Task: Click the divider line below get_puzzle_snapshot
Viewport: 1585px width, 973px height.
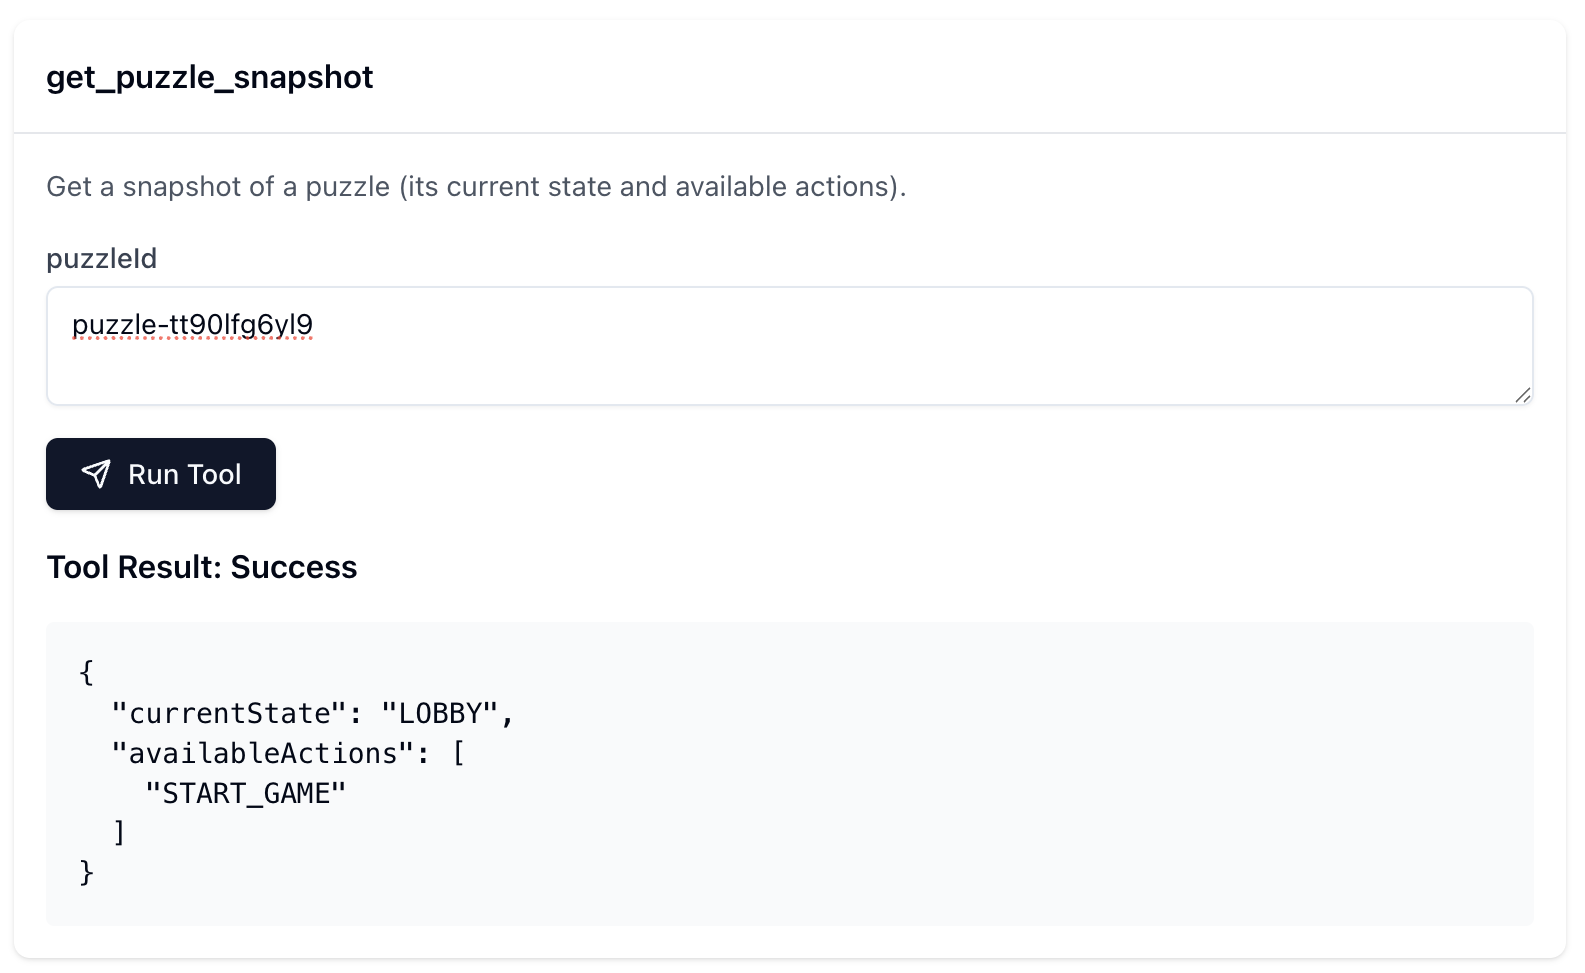Action: click(790, 128)
